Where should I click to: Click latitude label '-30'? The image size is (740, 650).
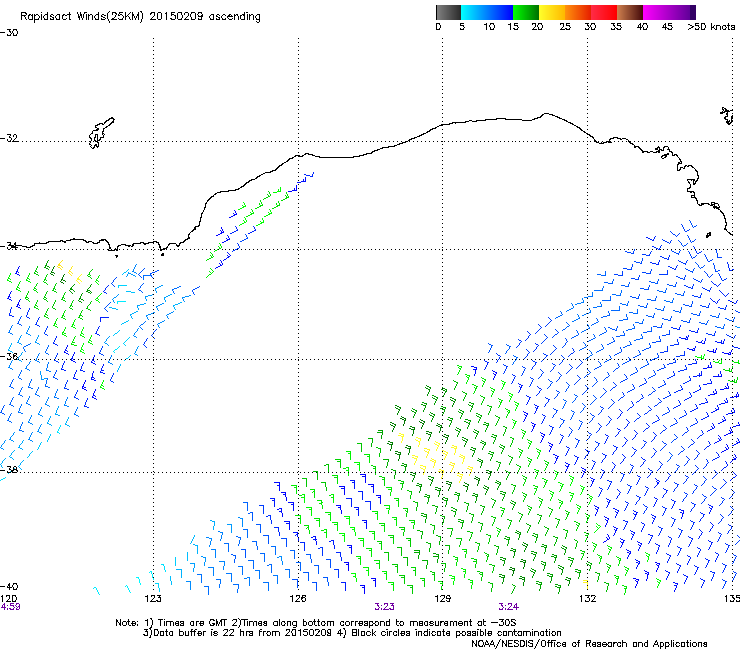(x=9, y=33)
